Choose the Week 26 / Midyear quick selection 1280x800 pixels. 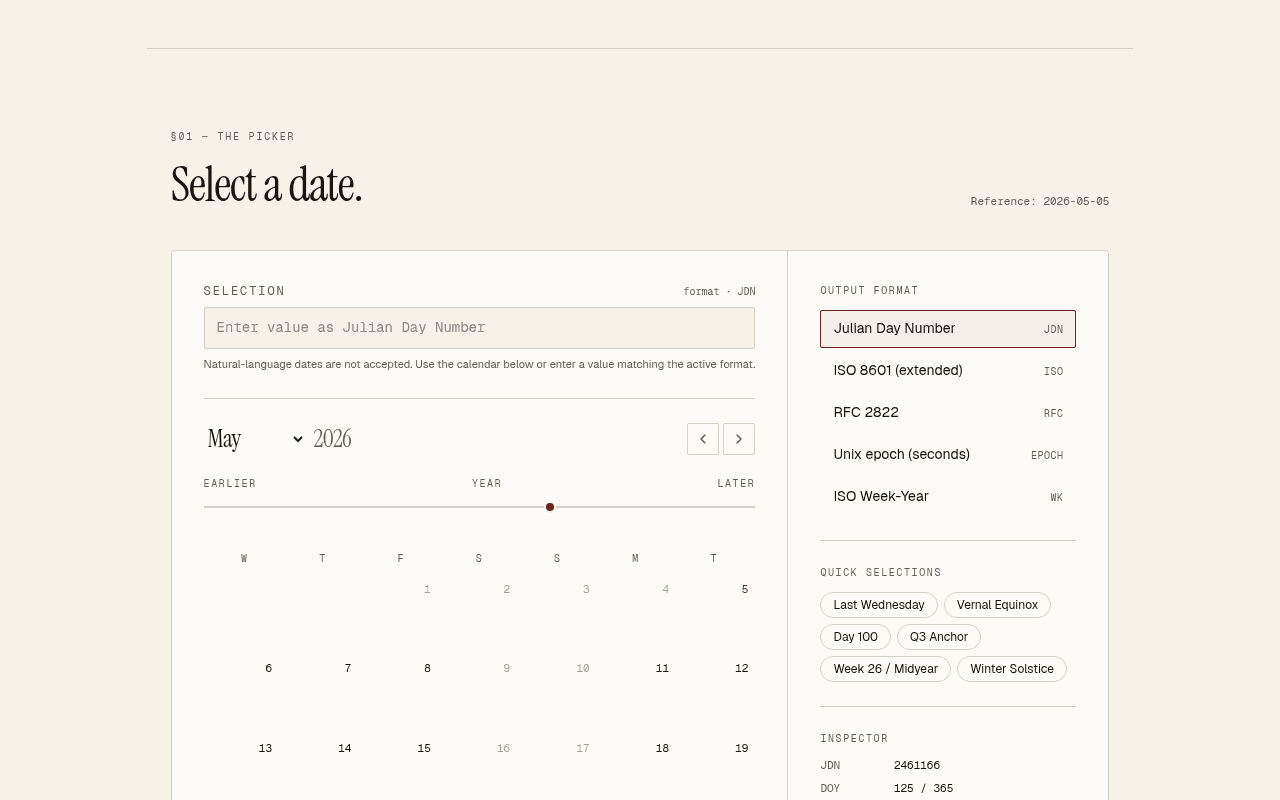click(885, 669)
